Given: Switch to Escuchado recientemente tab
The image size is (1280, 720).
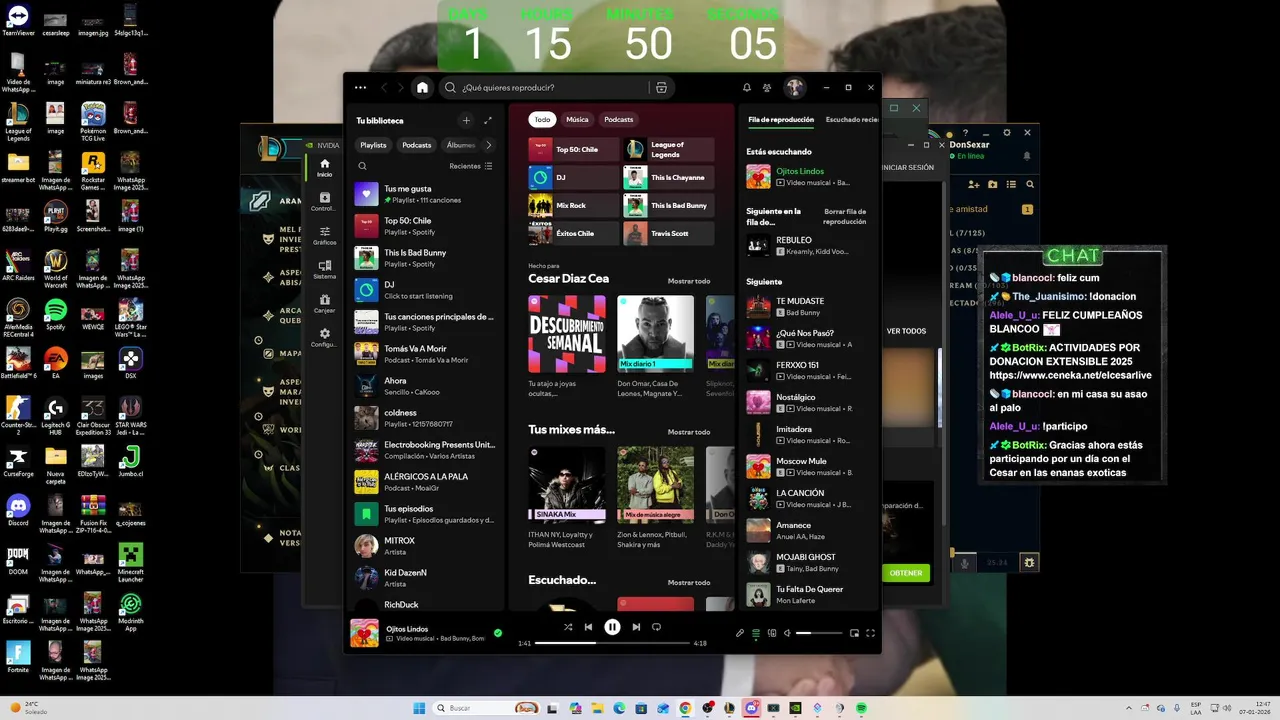Looking at the screenshot, I should 851,120.
